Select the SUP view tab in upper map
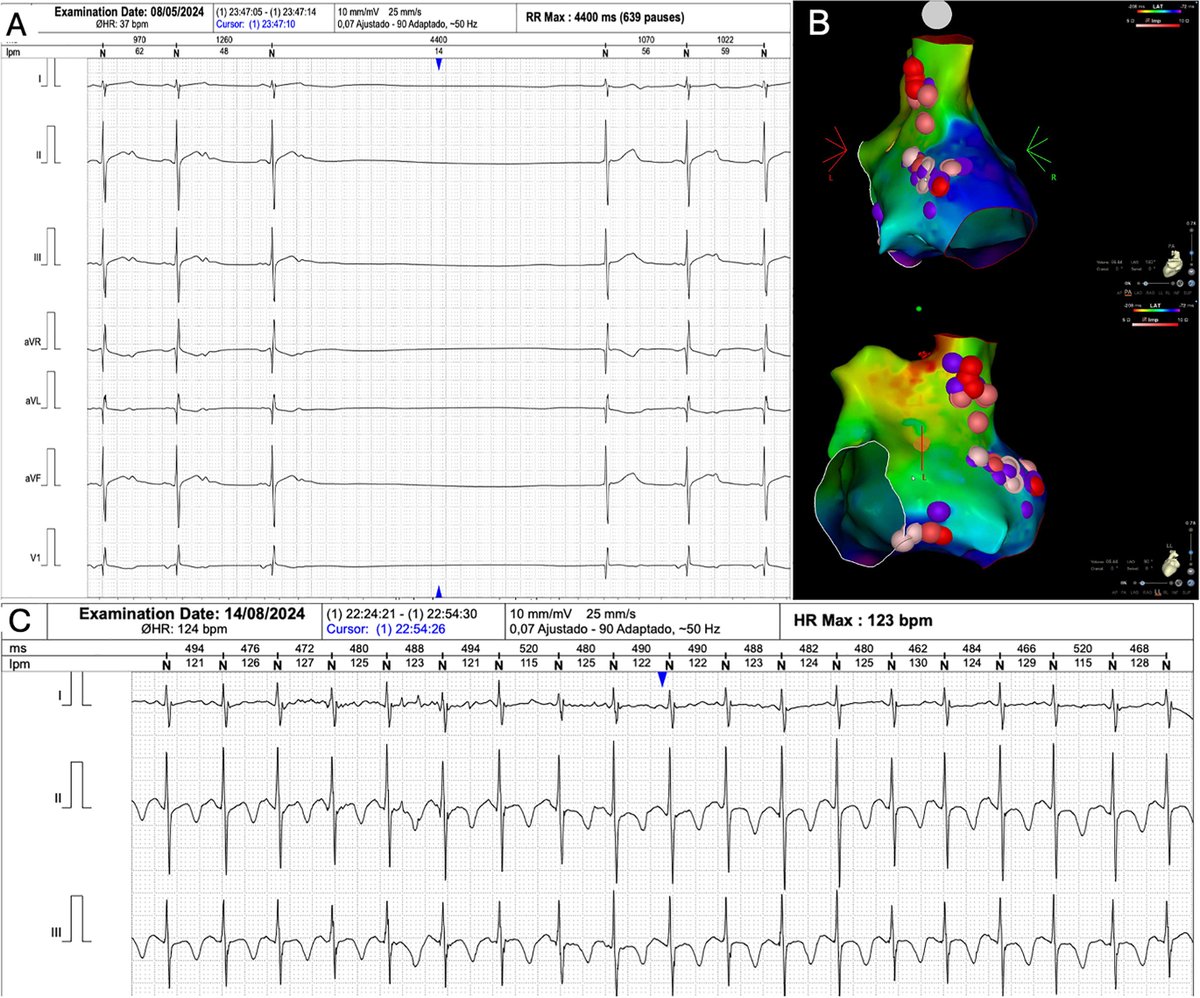 (x=1188, y=293)
